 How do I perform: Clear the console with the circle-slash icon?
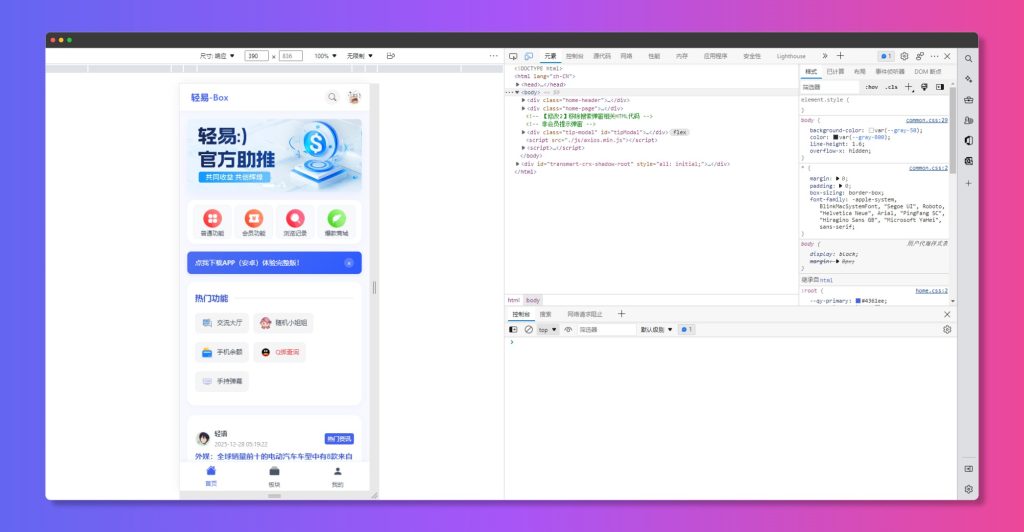point(529,329)
